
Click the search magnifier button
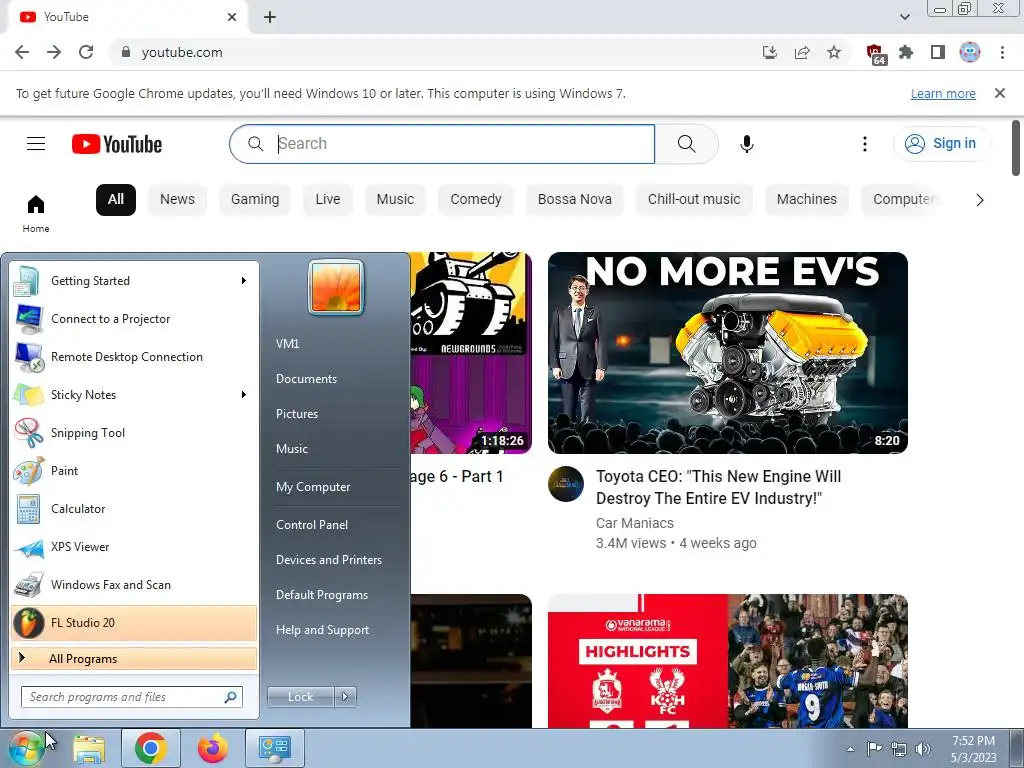(686, 144)
